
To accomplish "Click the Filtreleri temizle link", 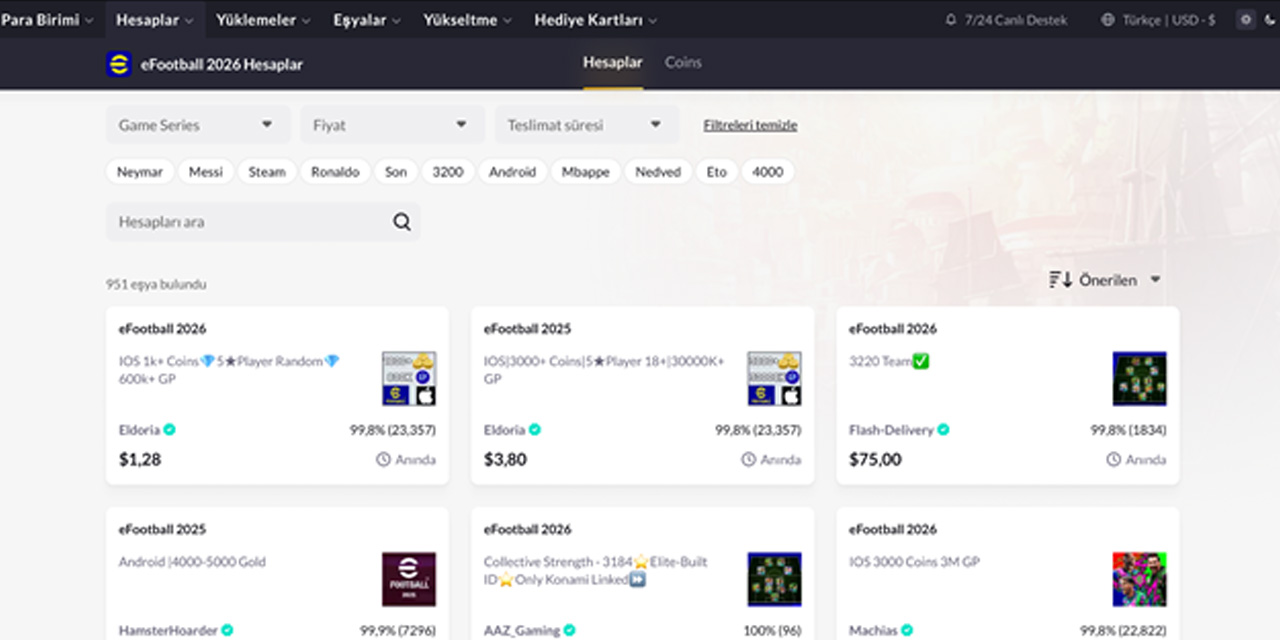I will pos(750,125).
